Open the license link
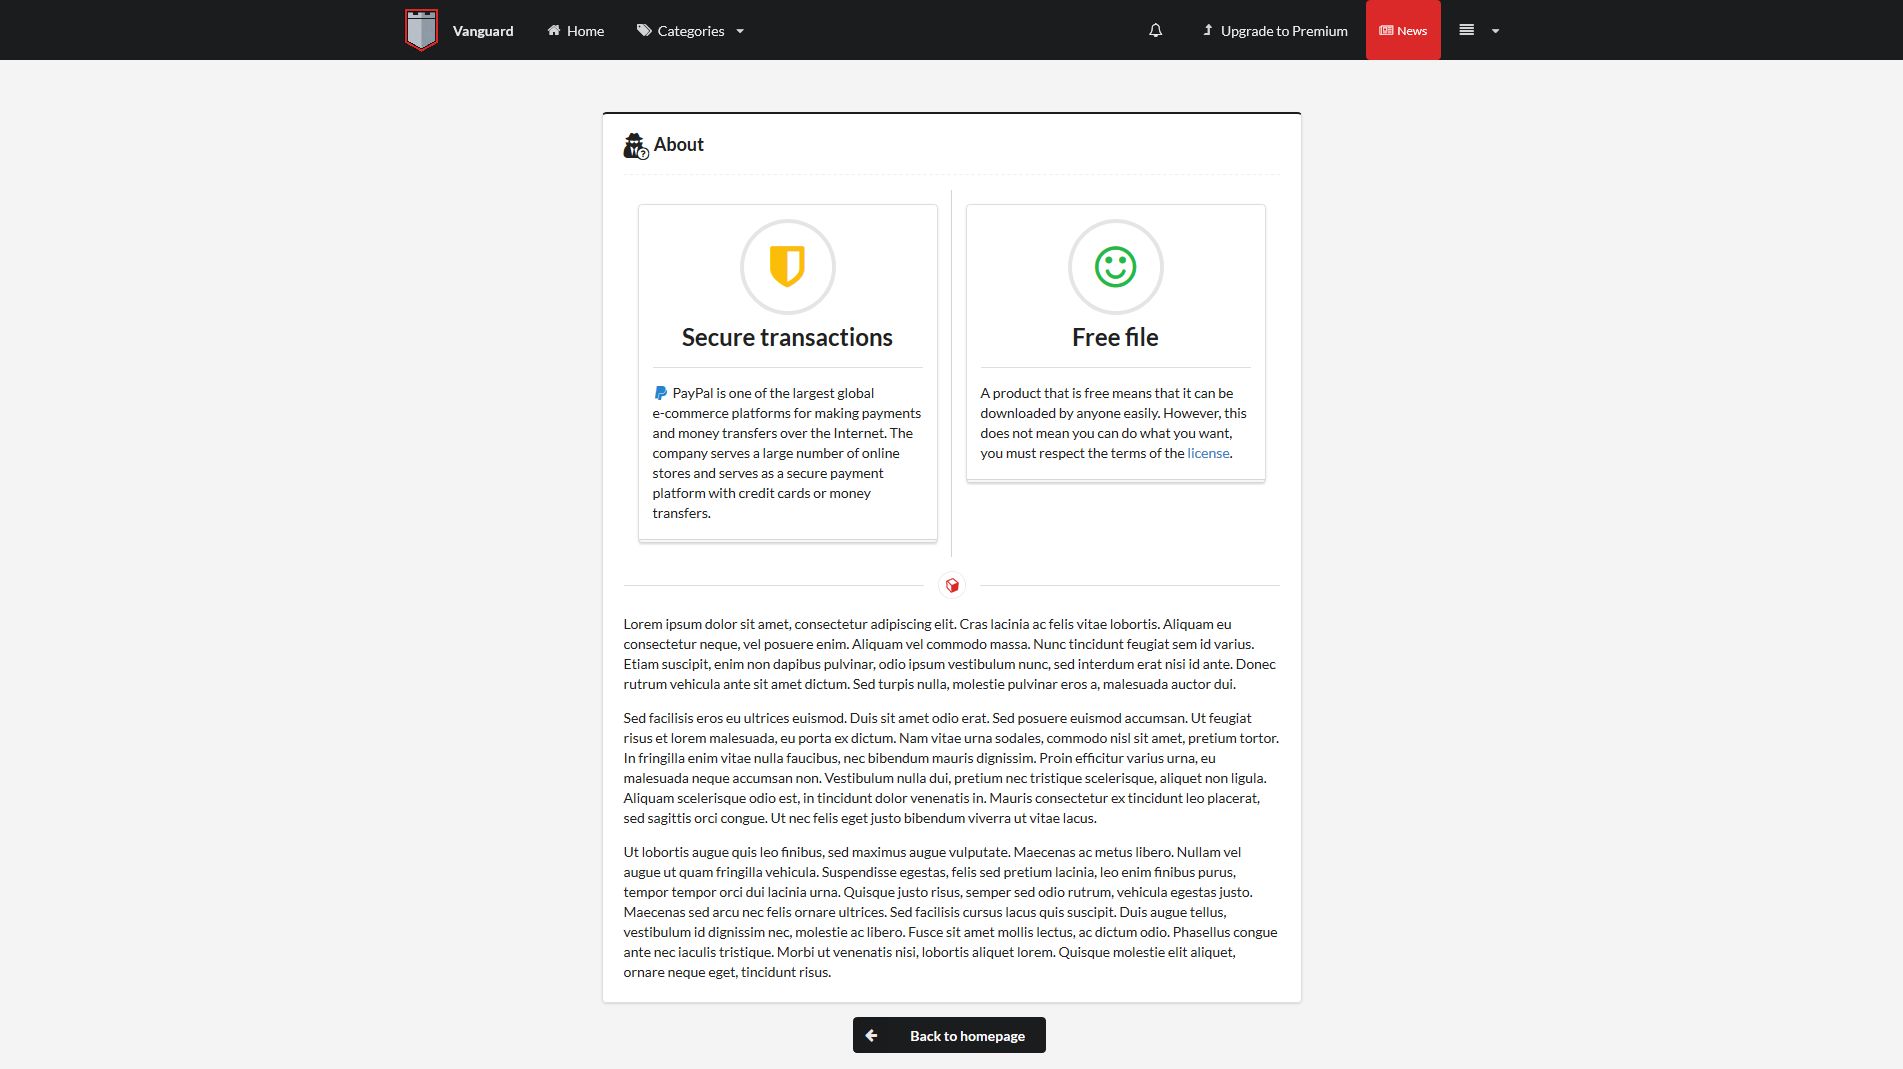 tap(1208, 453)
